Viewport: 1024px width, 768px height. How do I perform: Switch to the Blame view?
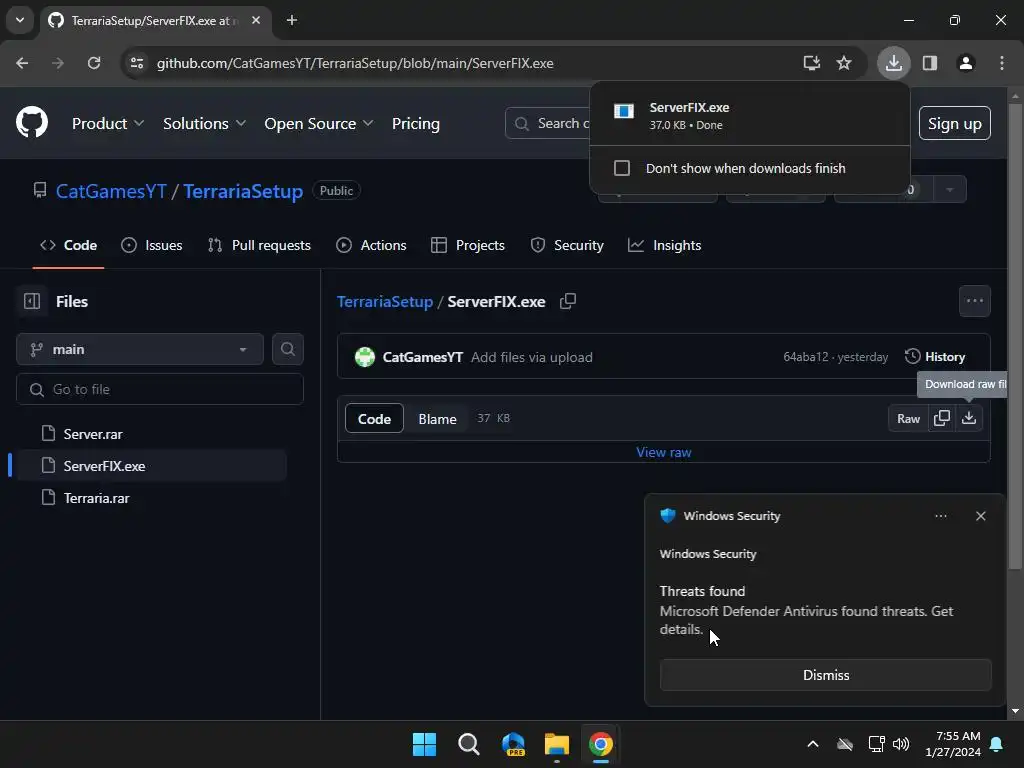[x=437, y=419]
